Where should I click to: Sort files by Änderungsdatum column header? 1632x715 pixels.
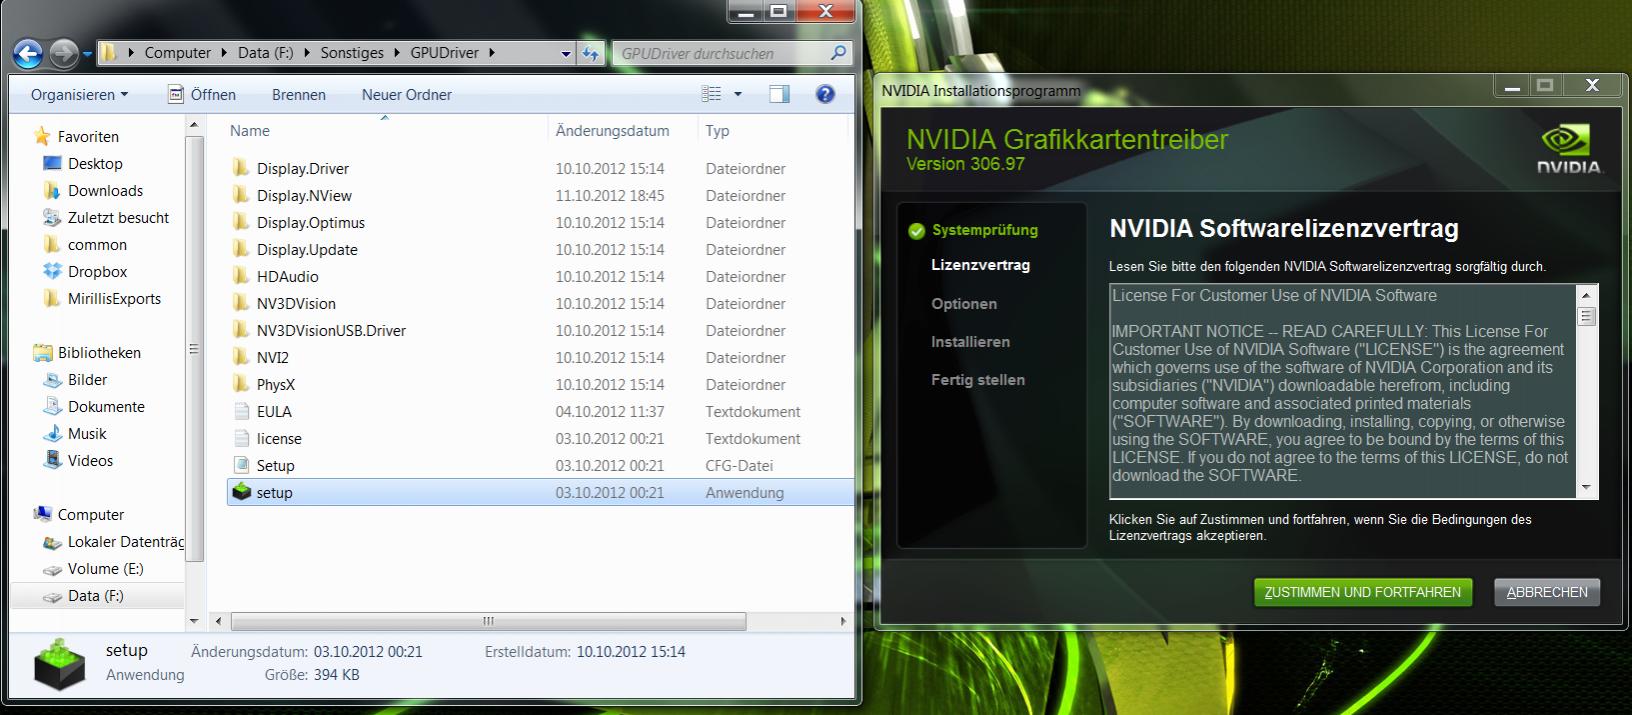(612, 130)
